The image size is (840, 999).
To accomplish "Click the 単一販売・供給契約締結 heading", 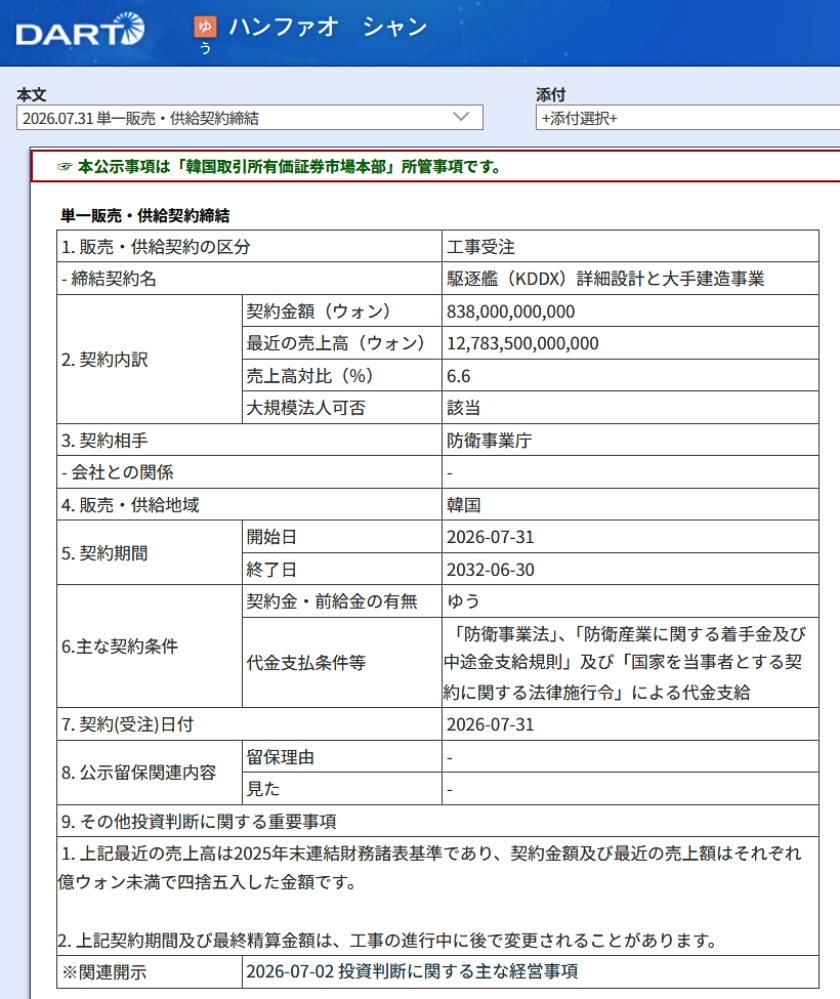I will tap(145, 216).
